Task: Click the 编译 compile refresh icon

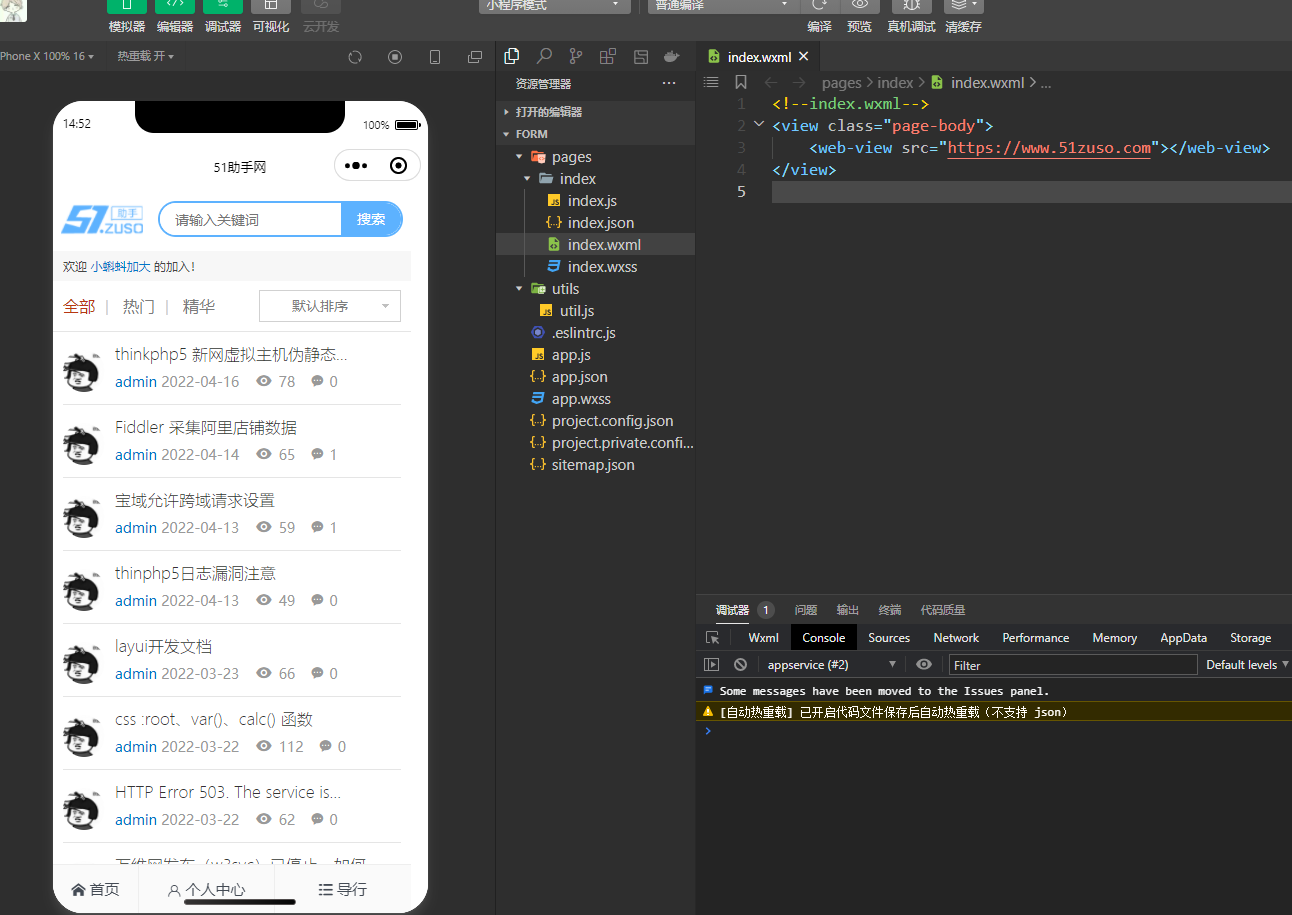Action: click(819, 5)
